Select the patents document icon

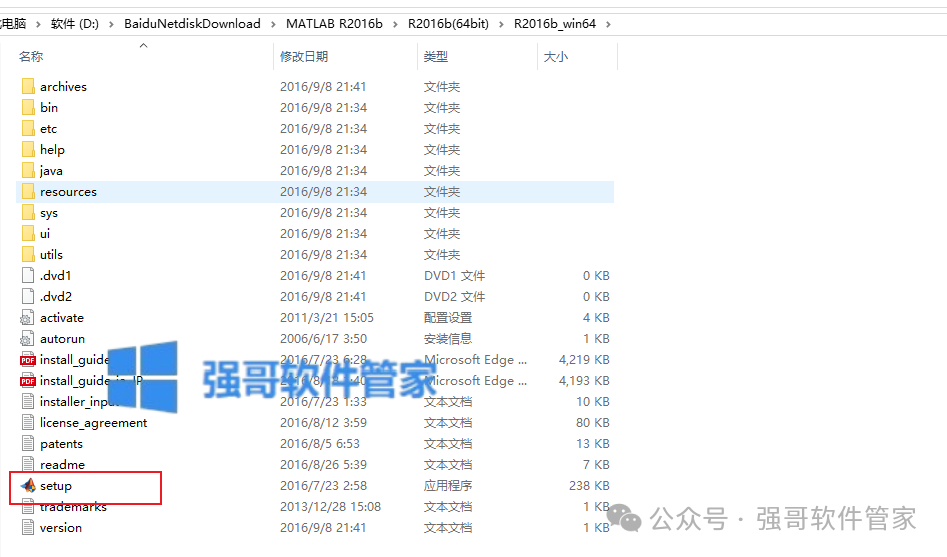28,443
